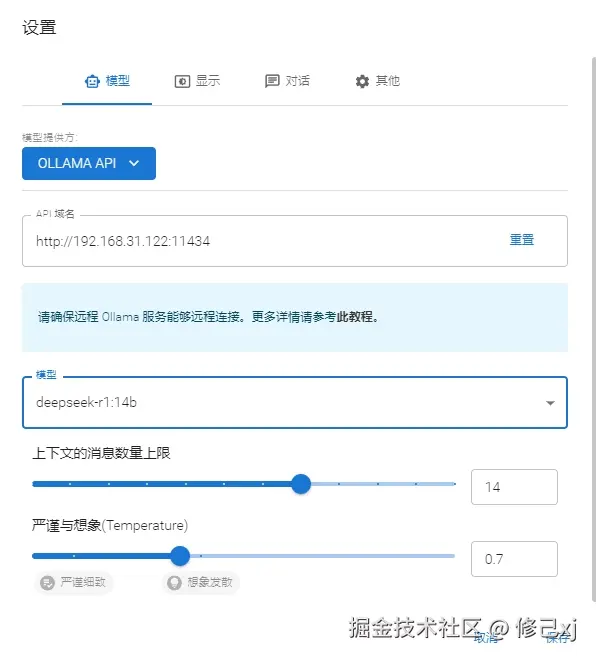Click the vertical scrollbar of the dialog
The width and height of the screenshot is (596, 660).
tap(593, 328)
